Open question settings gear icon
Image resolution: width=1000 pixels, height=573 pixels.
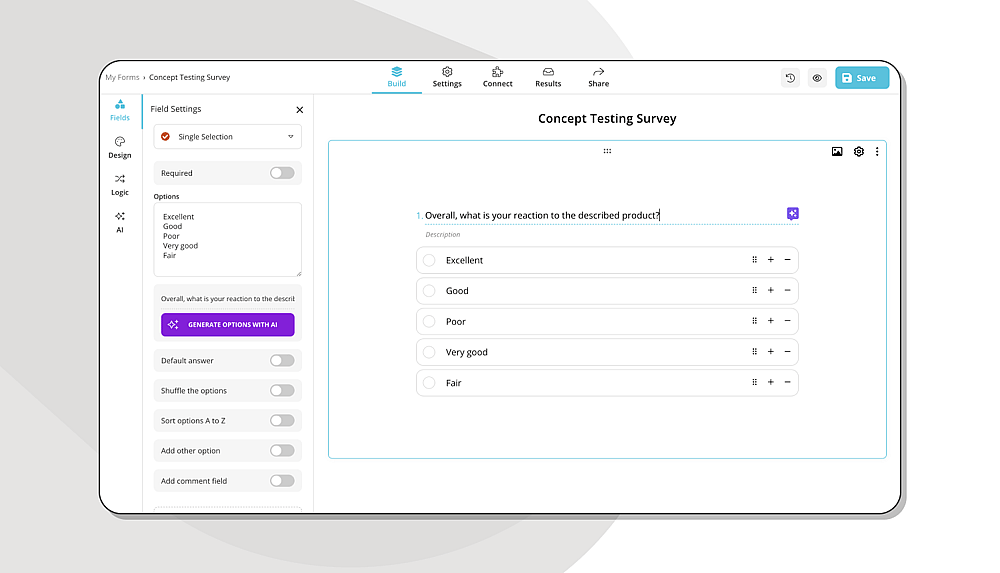click(858, 151)
